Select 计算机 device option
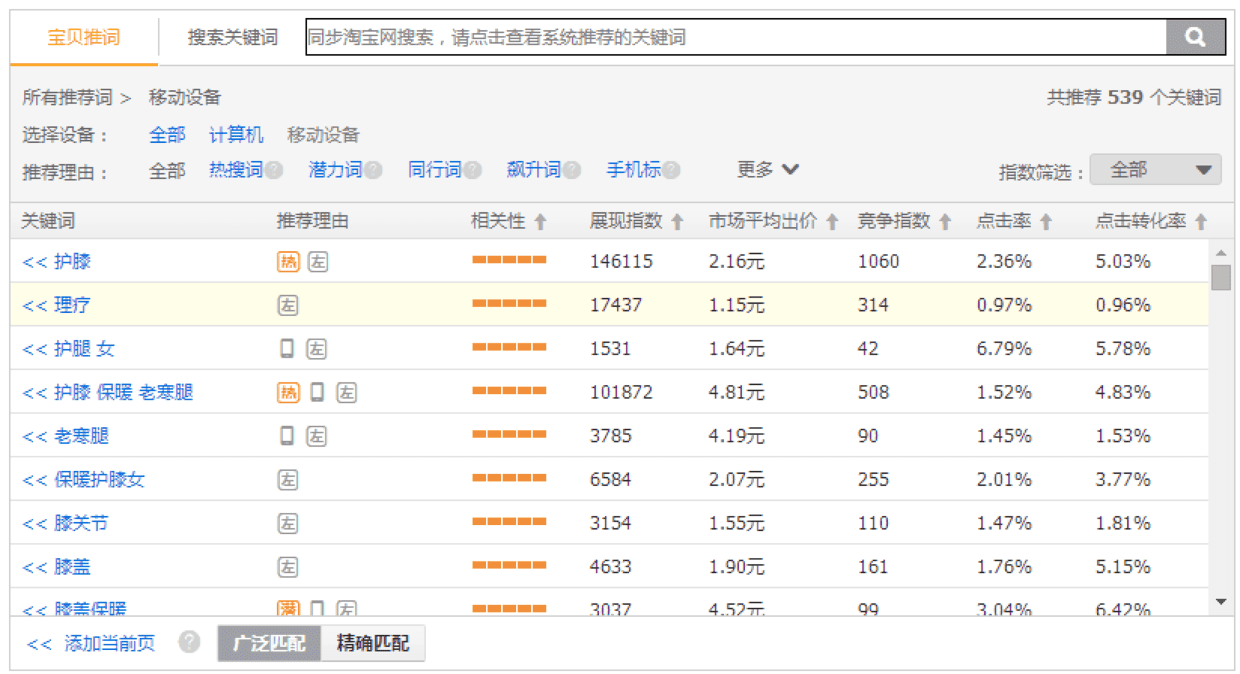Screen dimensions: 1240x674 [x=236, y=135]
